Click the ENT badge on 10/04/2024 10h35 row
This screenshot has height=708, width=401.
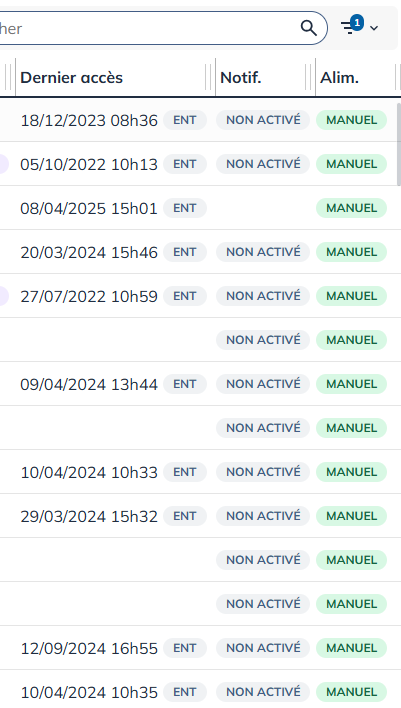(185, 692)
